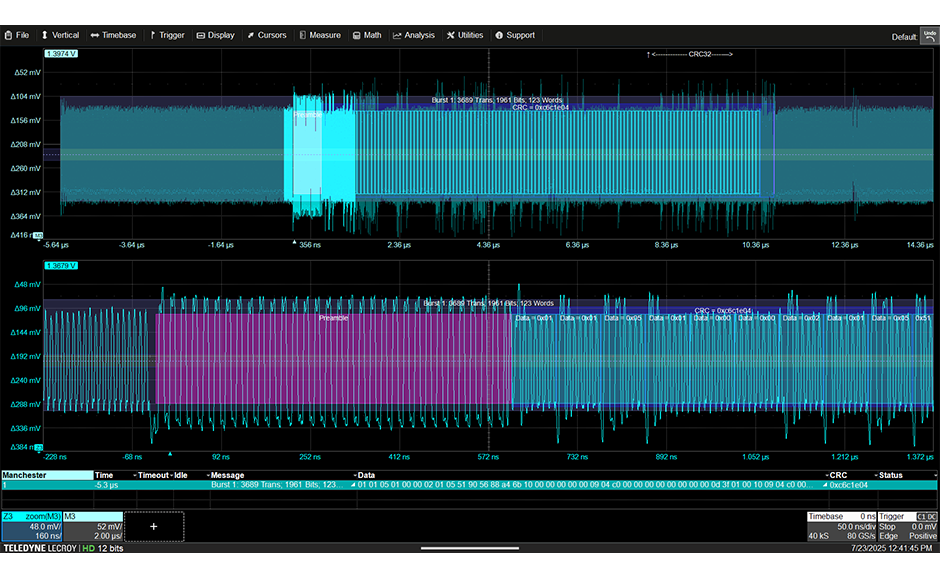Open the Vertical menu
The image size is (940, 577).
(x=59, y=35)
